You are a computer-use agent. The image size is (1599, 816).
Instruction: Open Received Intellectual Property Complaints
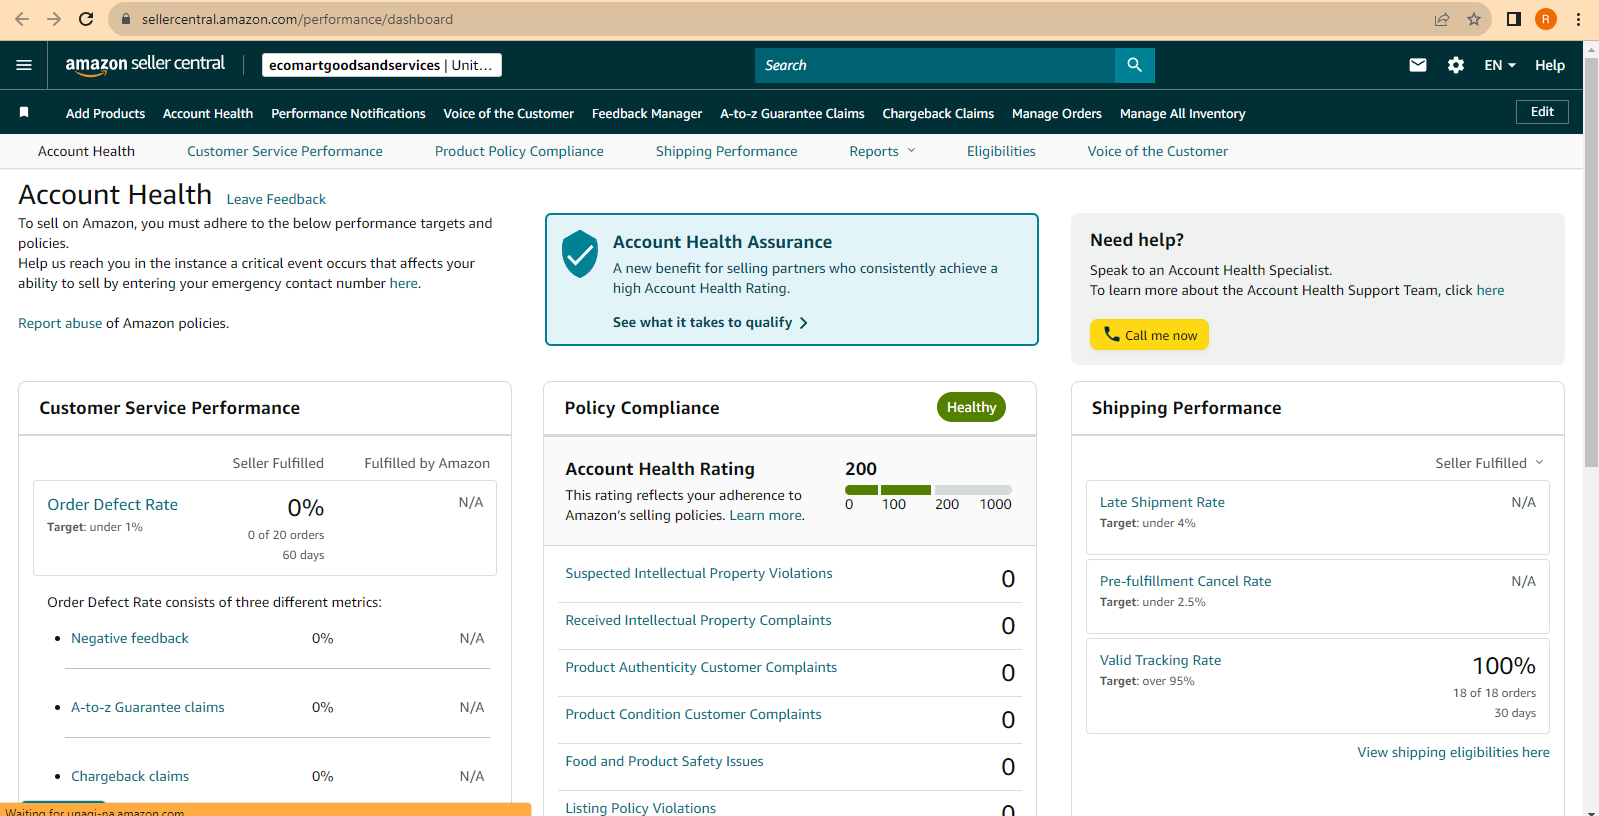tap(698, 620)
